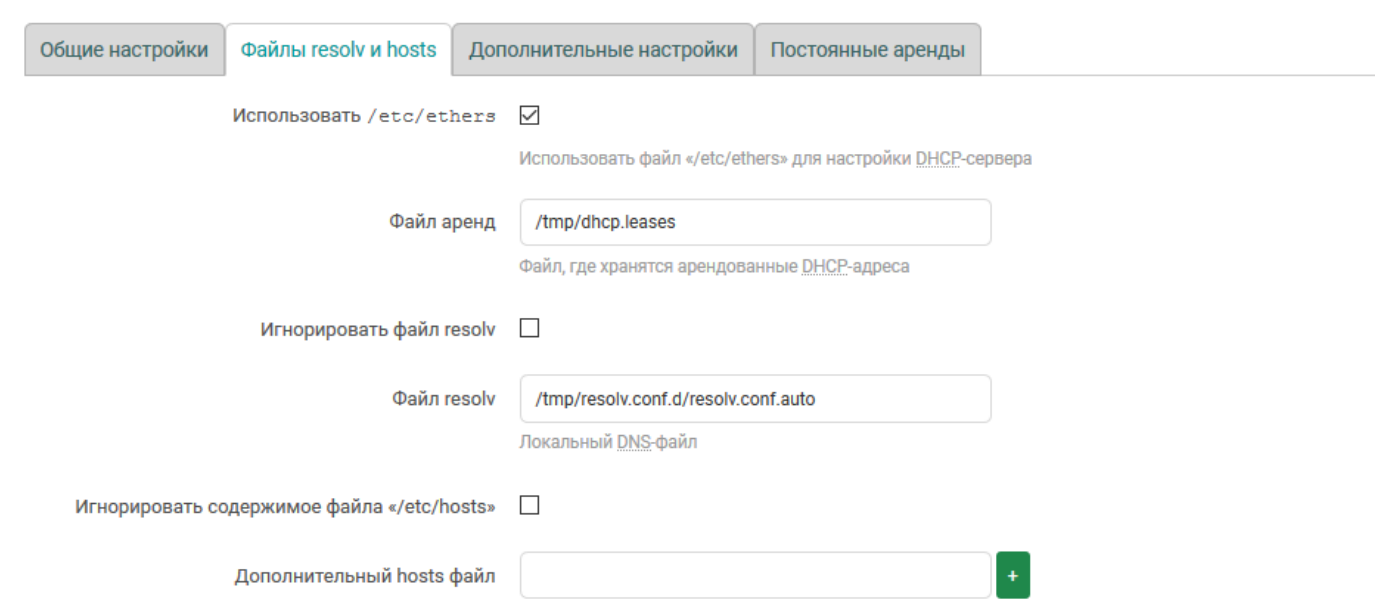Click into the Файл resolv path field

(x=755, y=399)
